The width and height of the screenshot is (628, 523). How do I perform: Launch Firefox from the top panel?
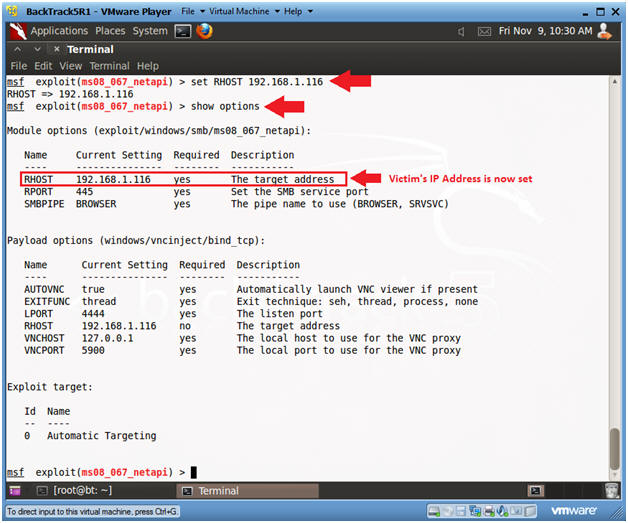coord(204,31)
